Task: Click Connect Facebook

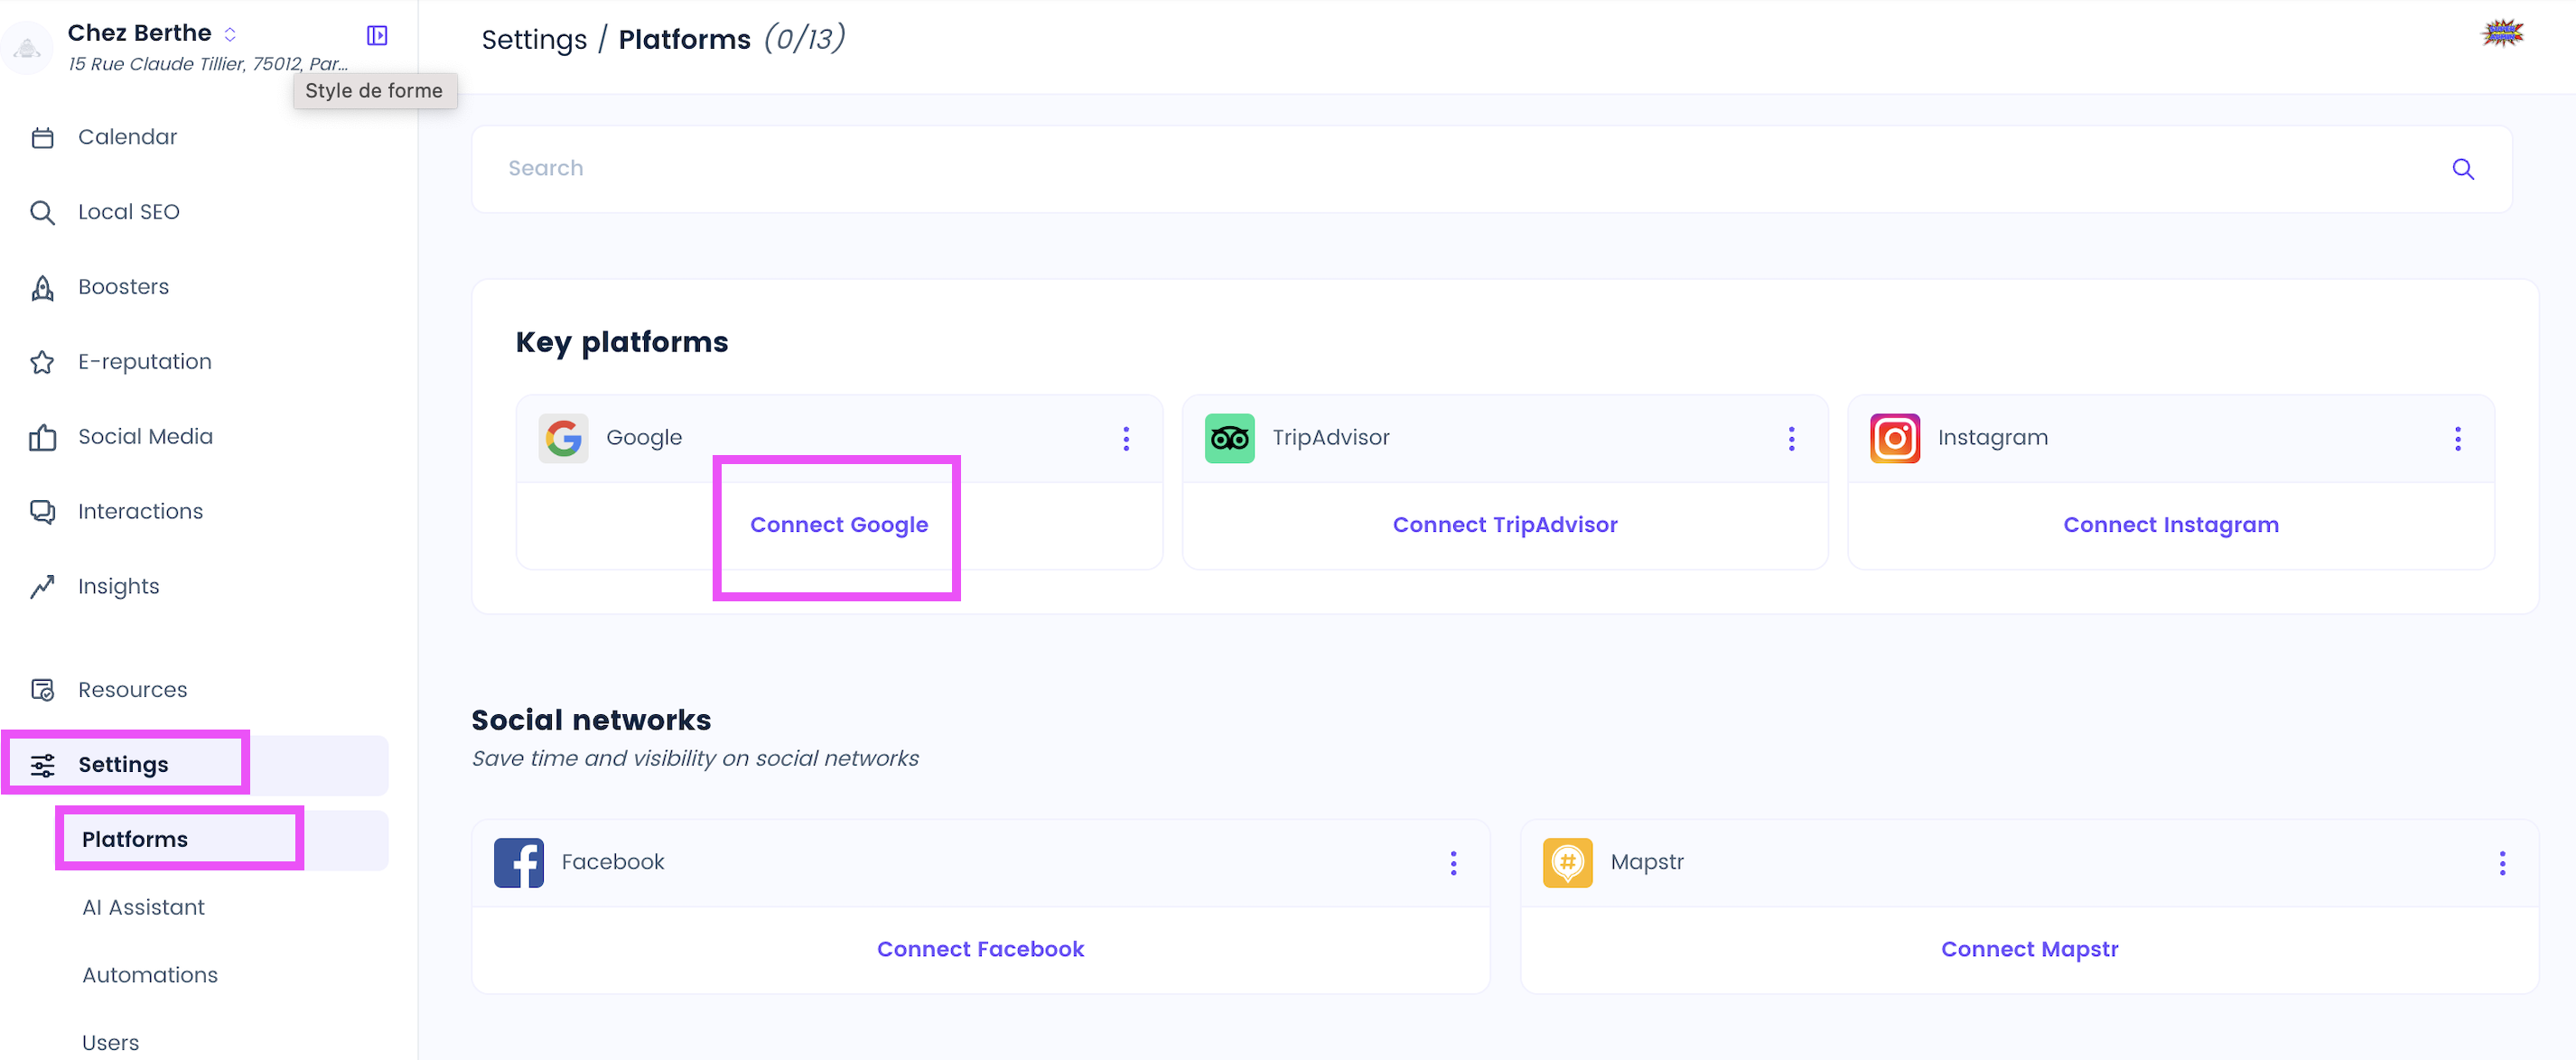Action: (980, 949)
